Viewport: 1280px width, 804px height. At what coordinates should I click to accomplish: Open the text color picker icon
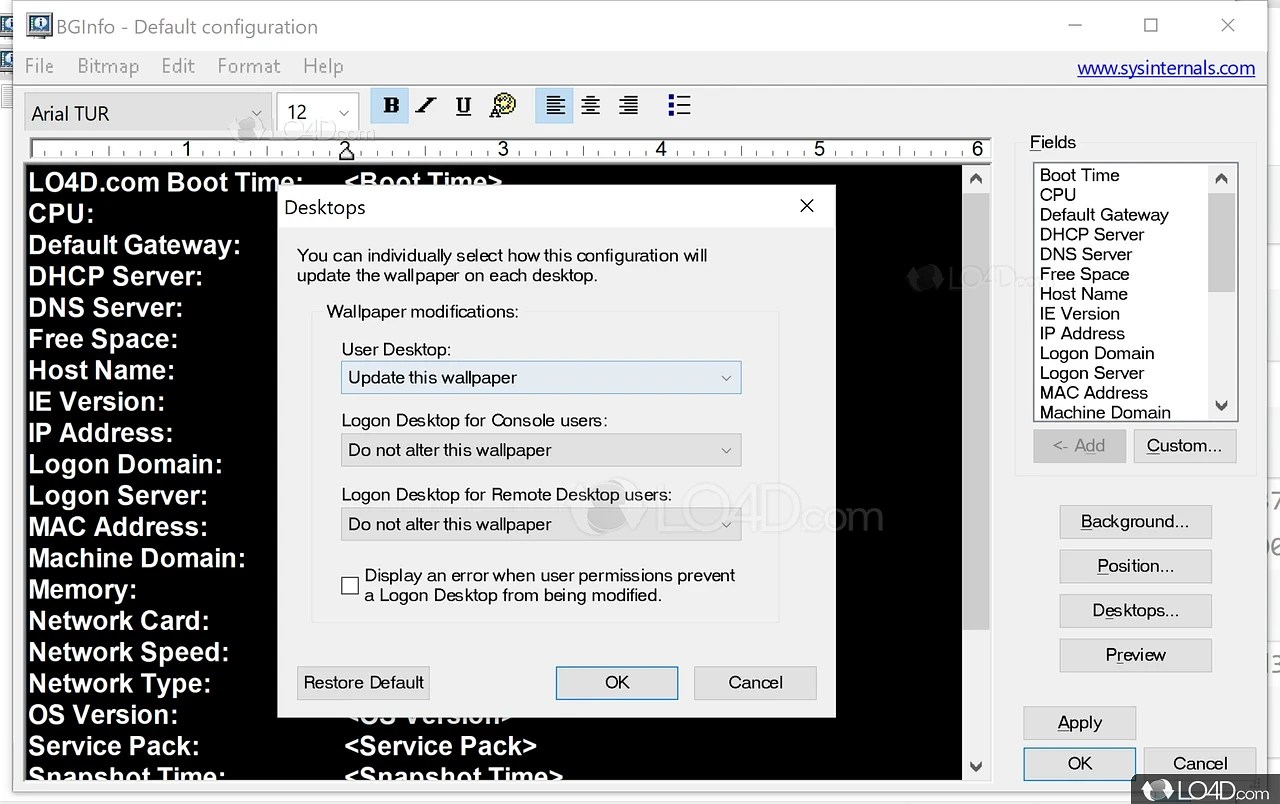503,106
